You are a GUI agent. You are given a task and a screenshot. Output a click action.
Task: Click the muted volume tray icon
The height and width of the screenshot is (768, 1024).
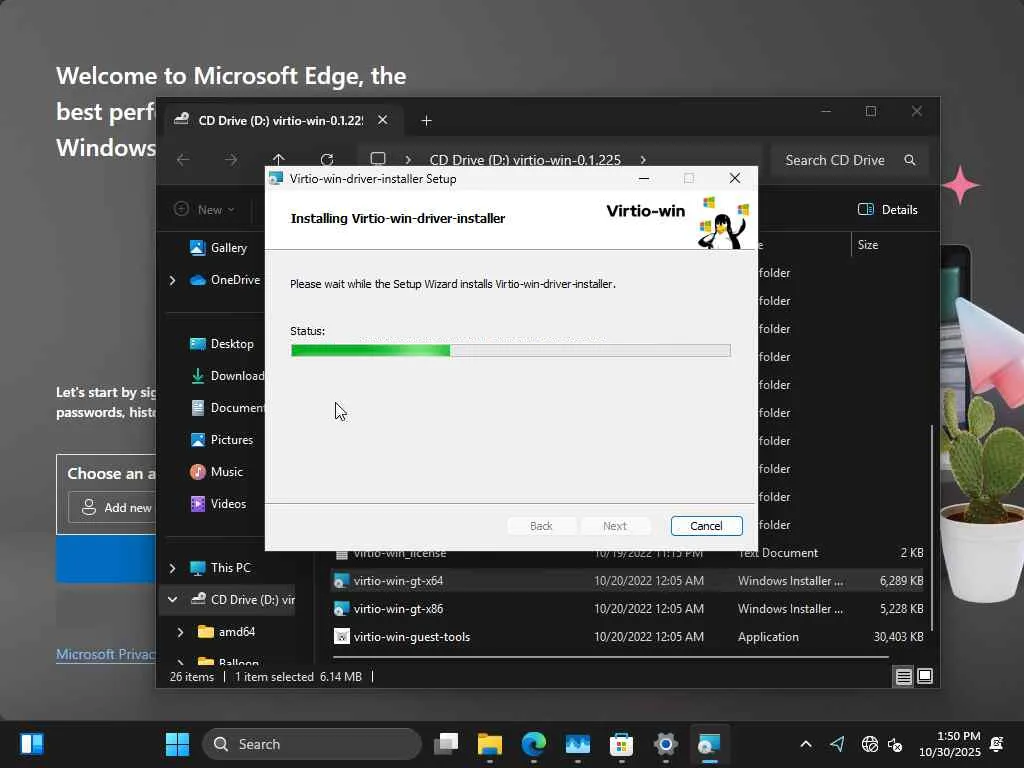click(x=895, y=744)
